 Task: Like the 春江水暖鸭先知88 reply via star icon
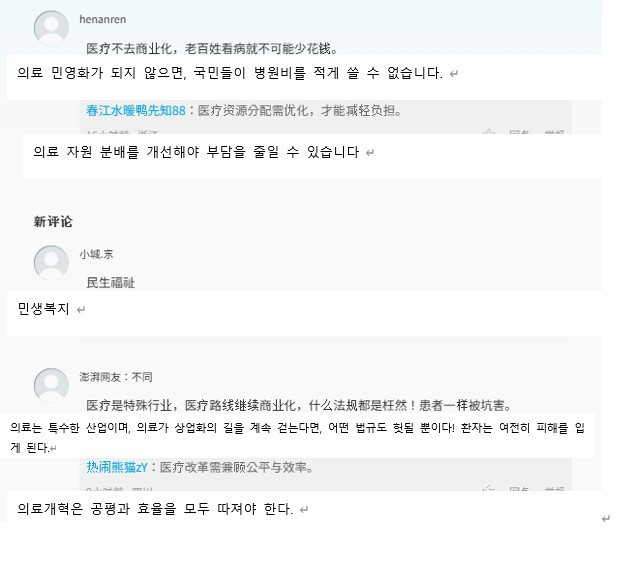(488, 132)
